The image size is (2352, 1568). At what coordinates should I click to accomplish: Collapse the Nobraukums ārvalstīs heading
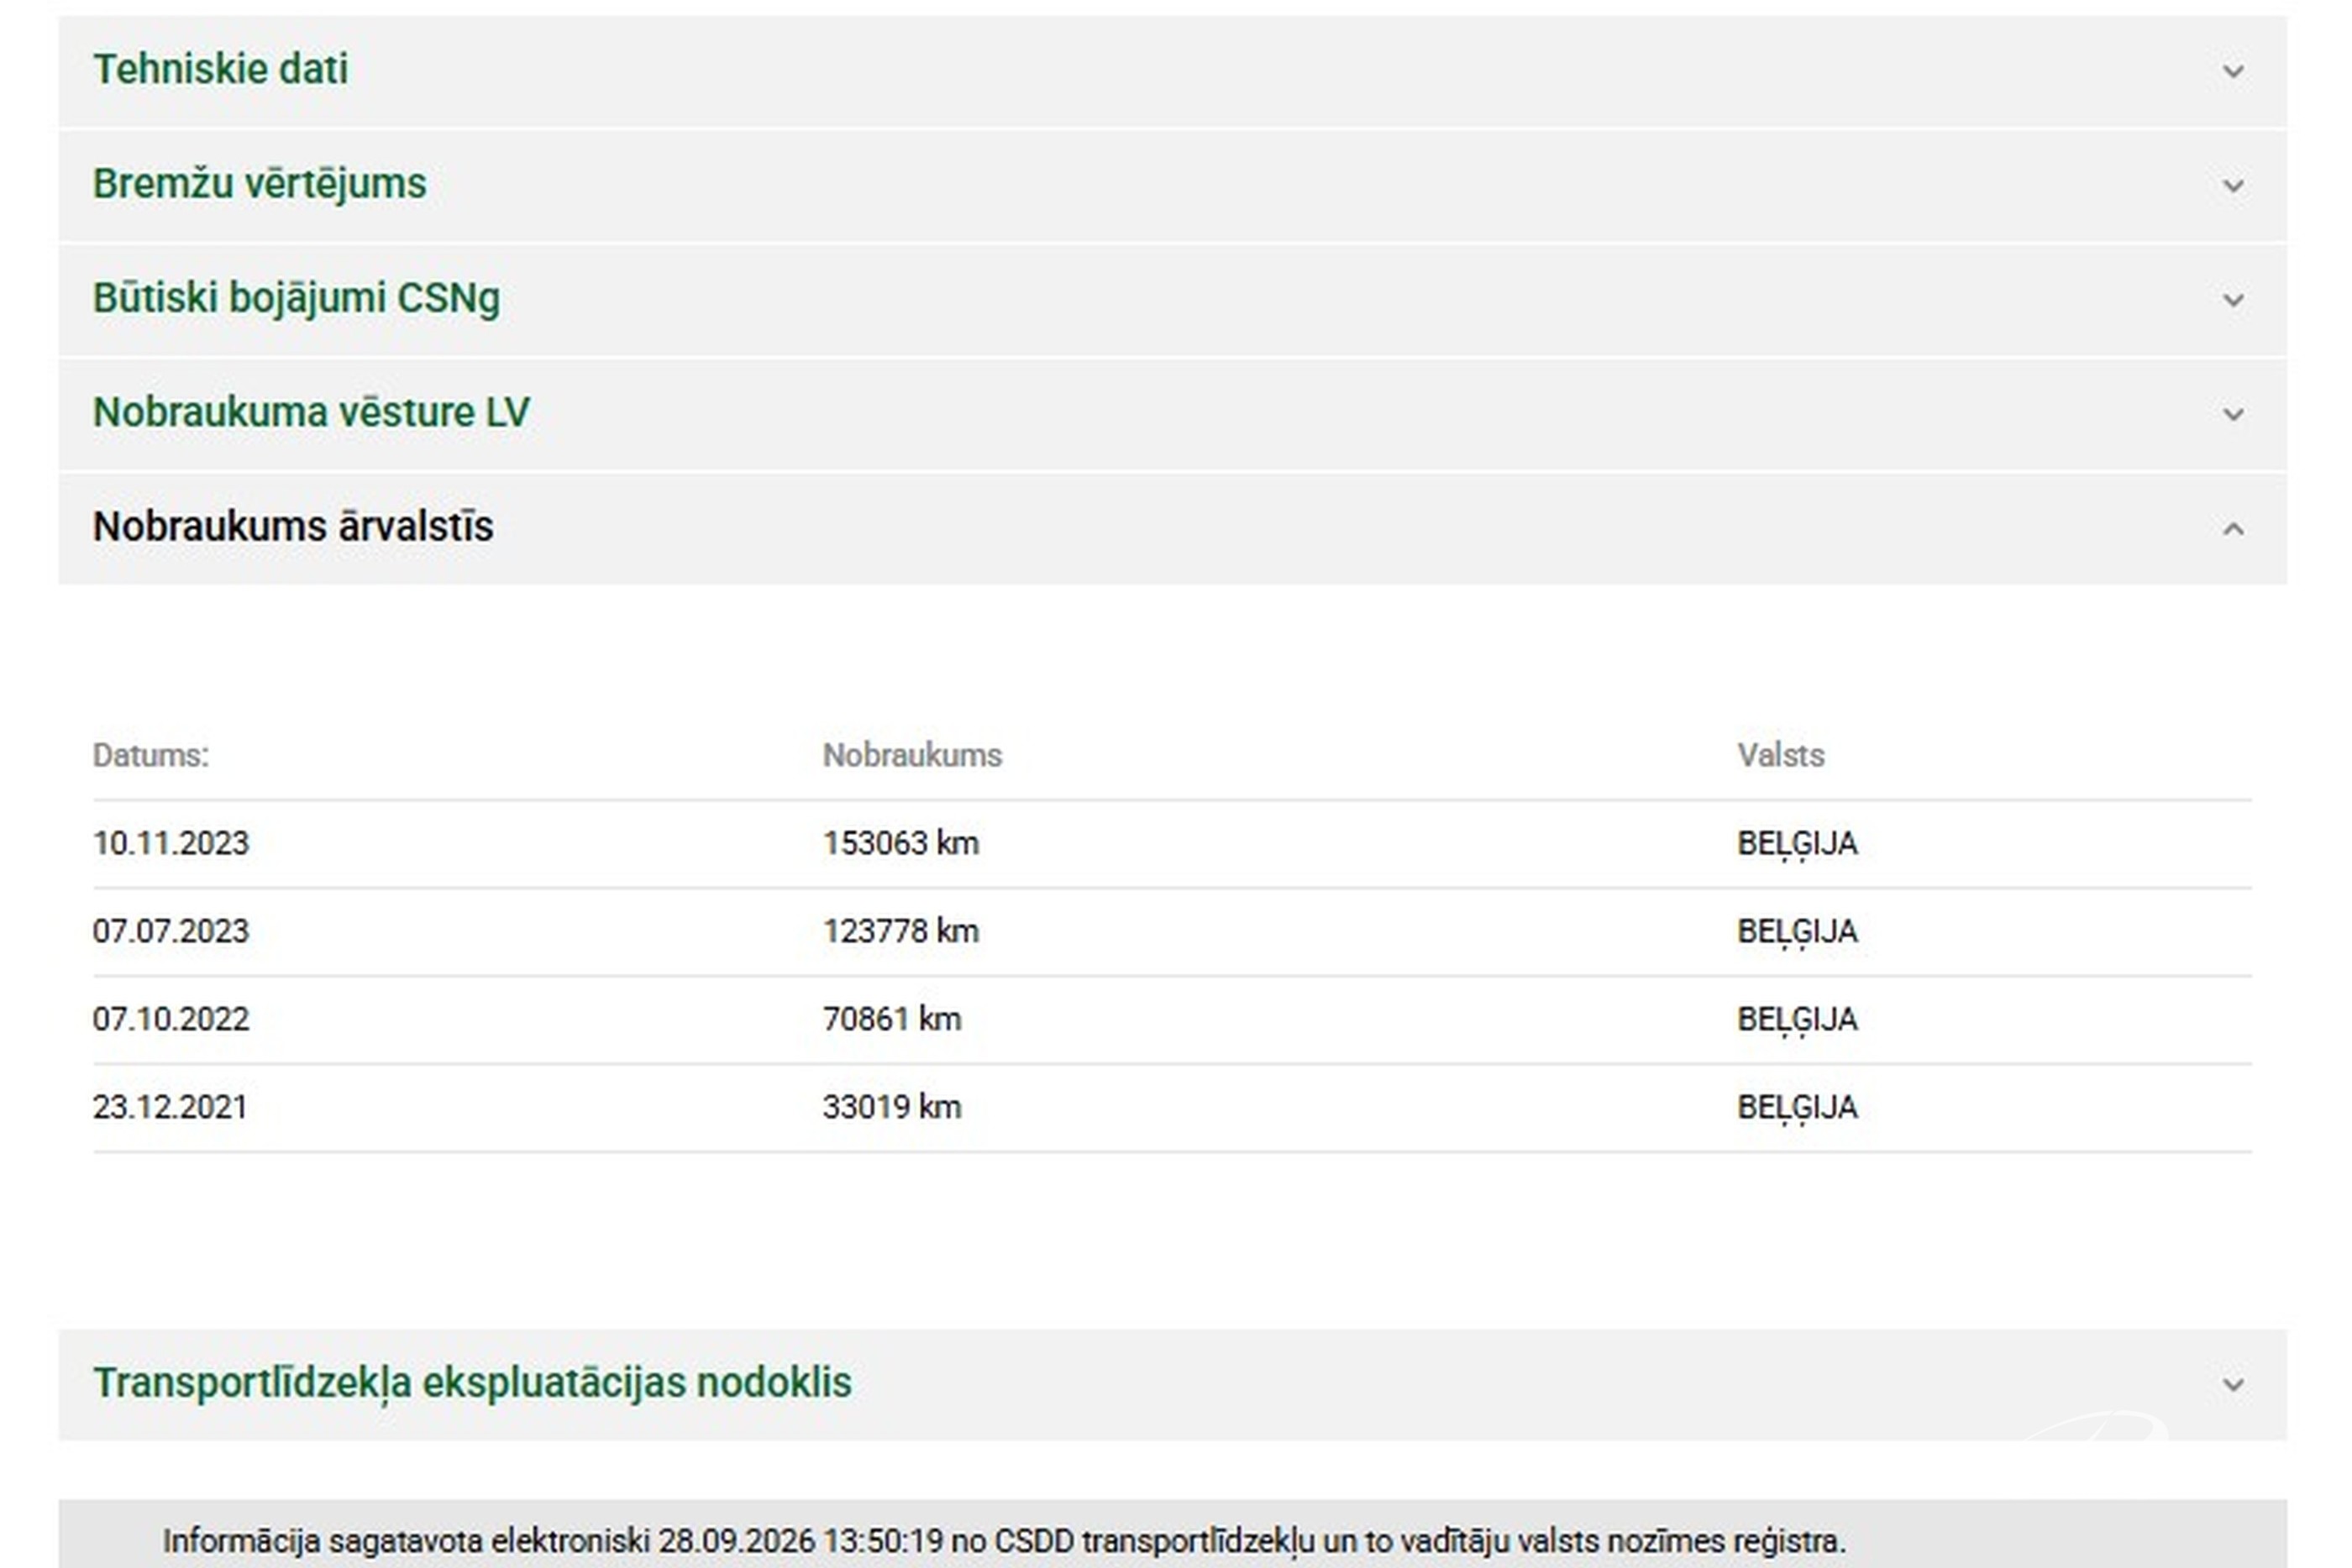coord(293,526)
